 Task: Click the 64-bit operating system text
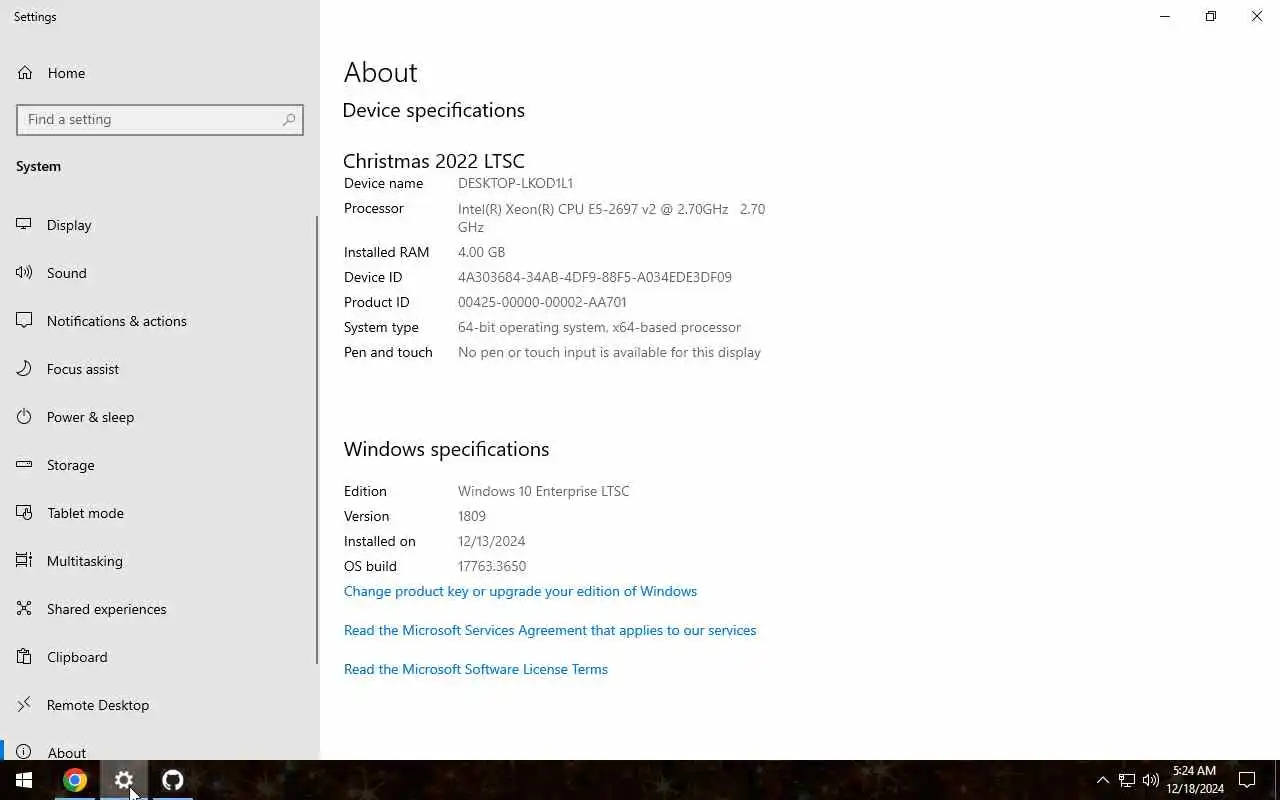(x=599, y=327)
